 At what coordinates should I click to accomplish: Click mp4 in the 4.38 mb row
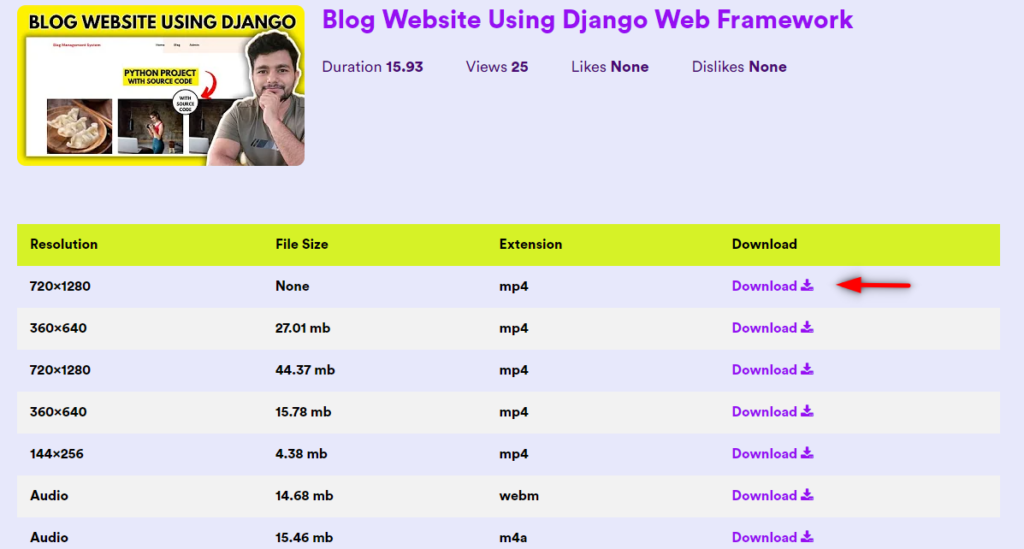513,453
